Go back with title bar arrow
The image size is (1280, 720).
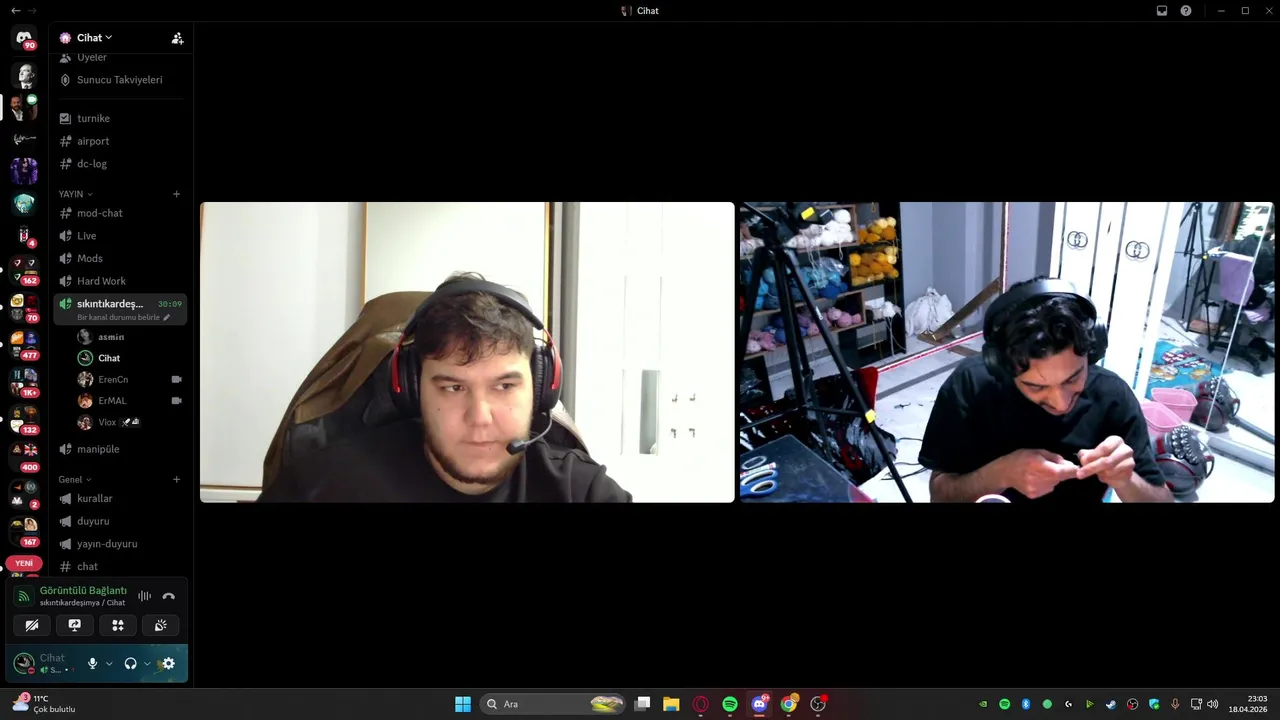(15, 11)
